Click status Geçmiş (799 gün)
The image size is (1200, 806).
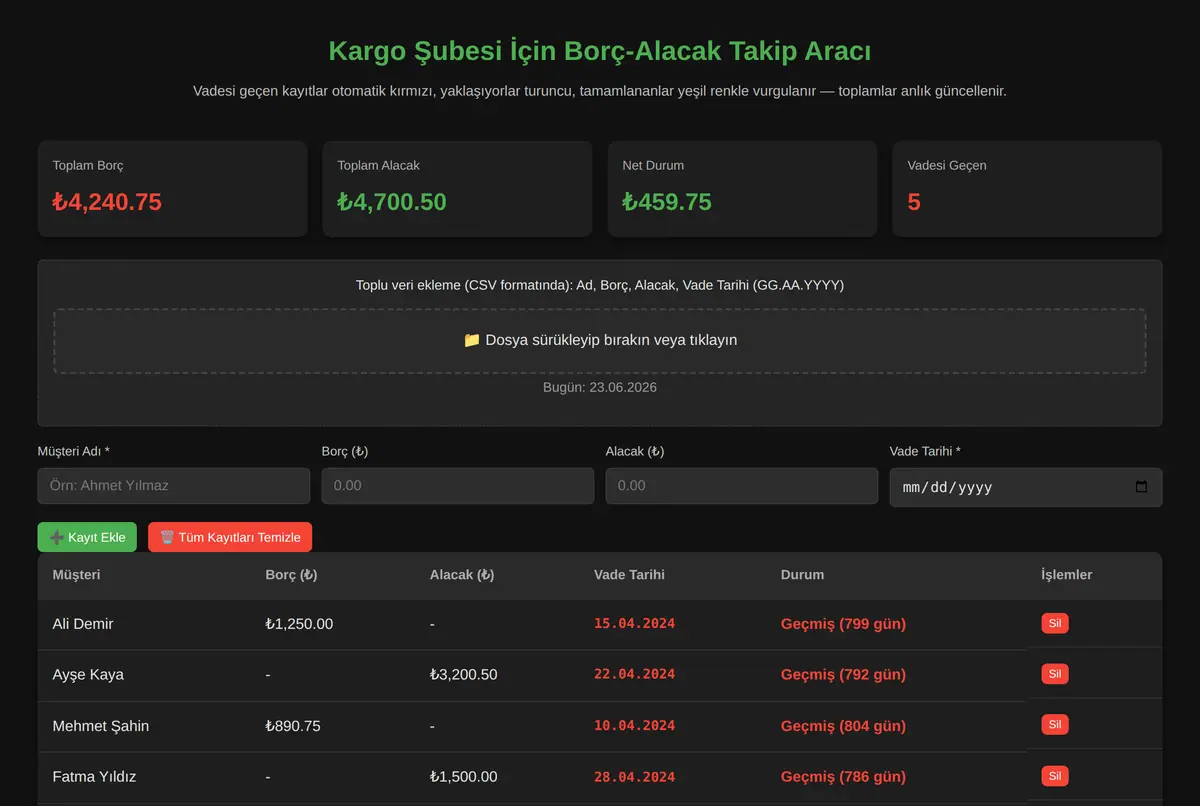(x=843, y=624)
